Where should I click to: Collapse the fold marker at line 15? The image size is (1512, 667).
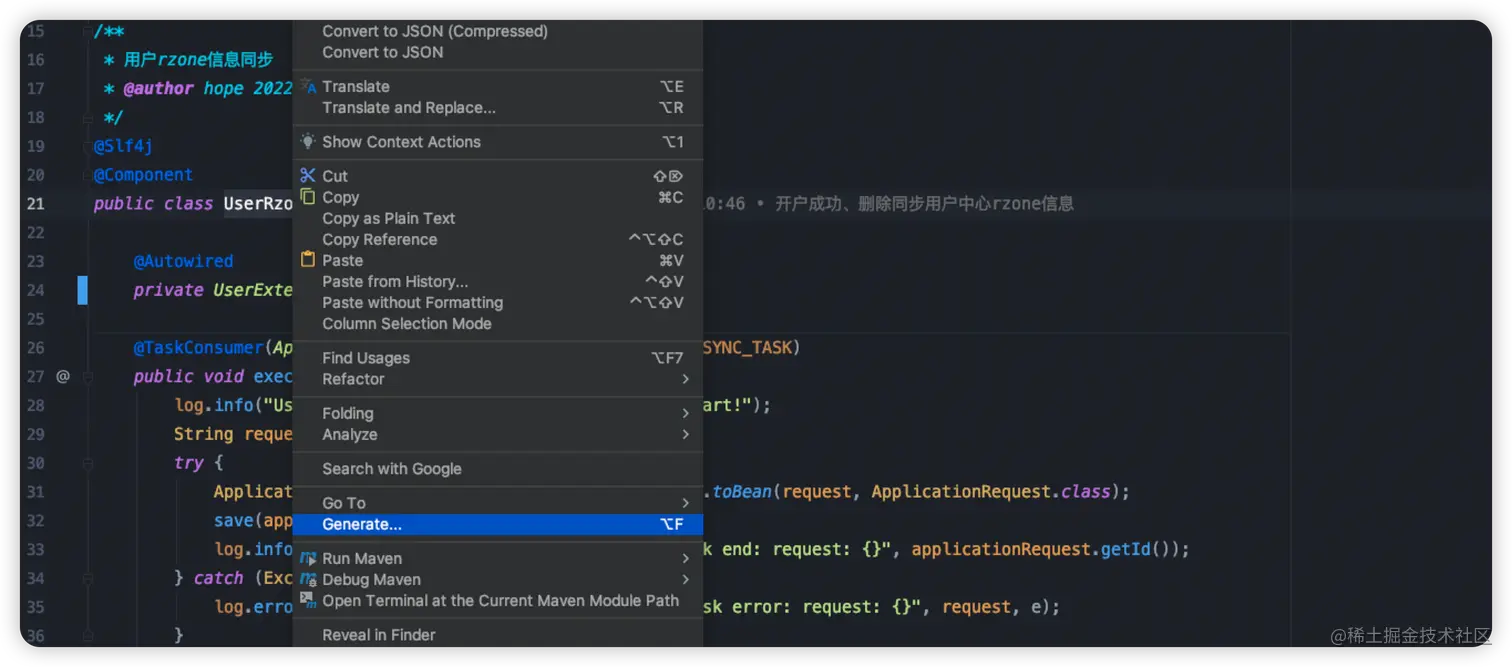pos(88,31)
